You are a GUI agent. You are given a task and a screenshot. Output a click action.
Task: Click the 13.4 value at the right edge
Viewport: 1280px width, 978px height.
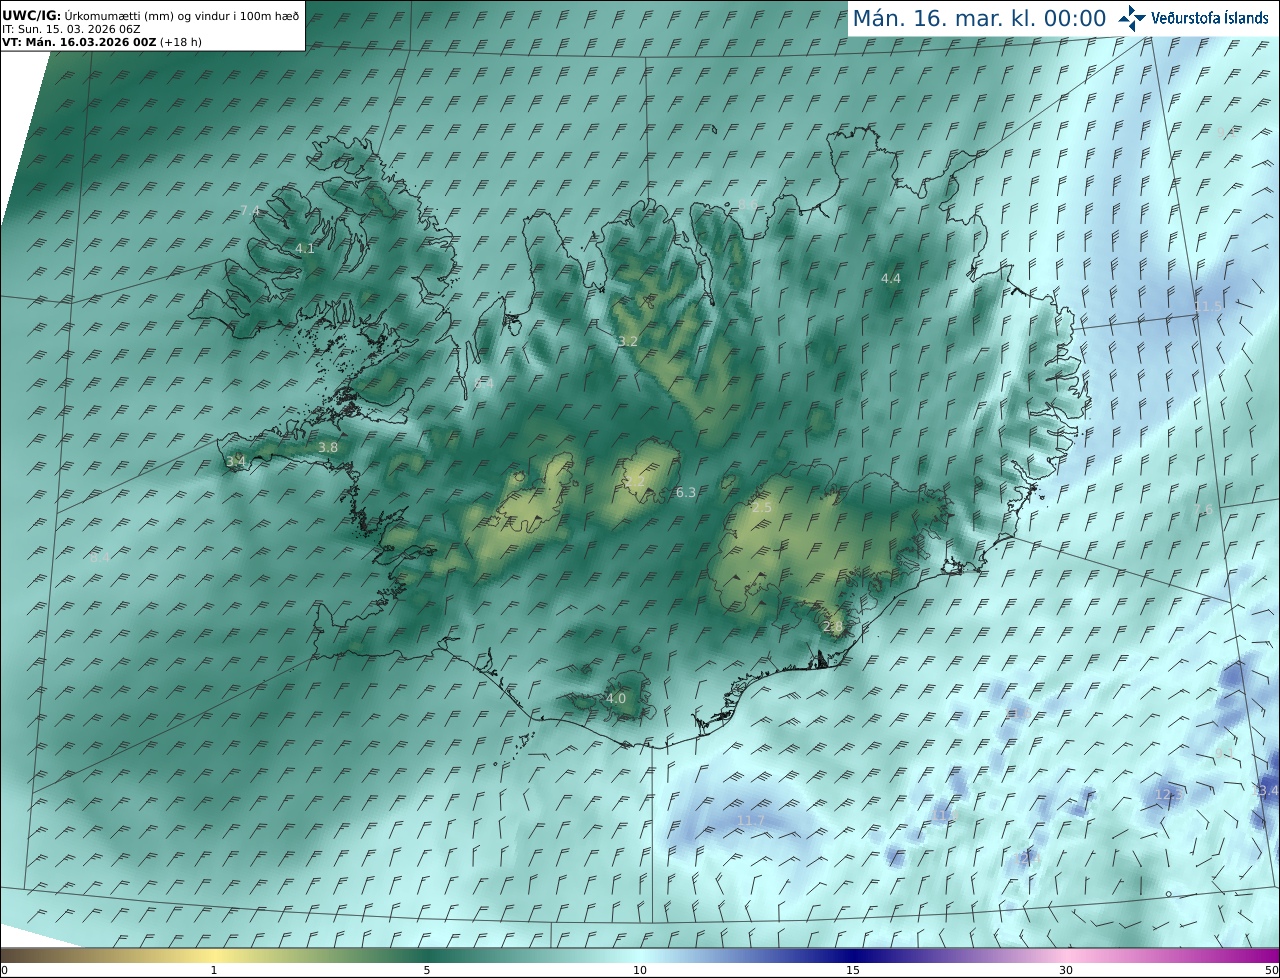(1266, 790)
